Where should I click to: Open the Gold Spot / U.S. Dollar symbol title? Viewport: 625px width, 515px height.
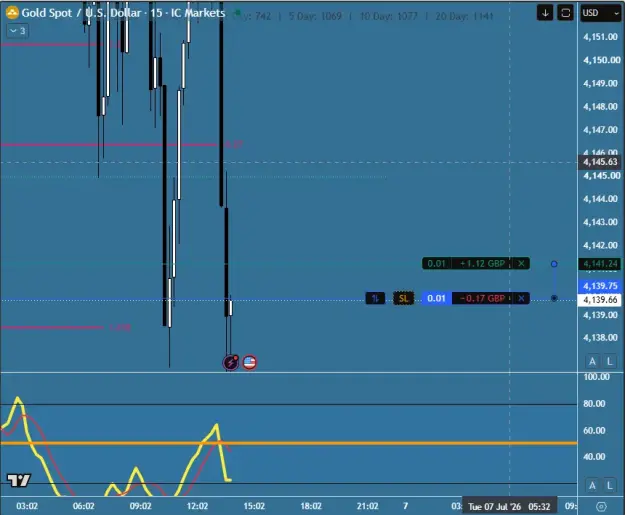123,13
